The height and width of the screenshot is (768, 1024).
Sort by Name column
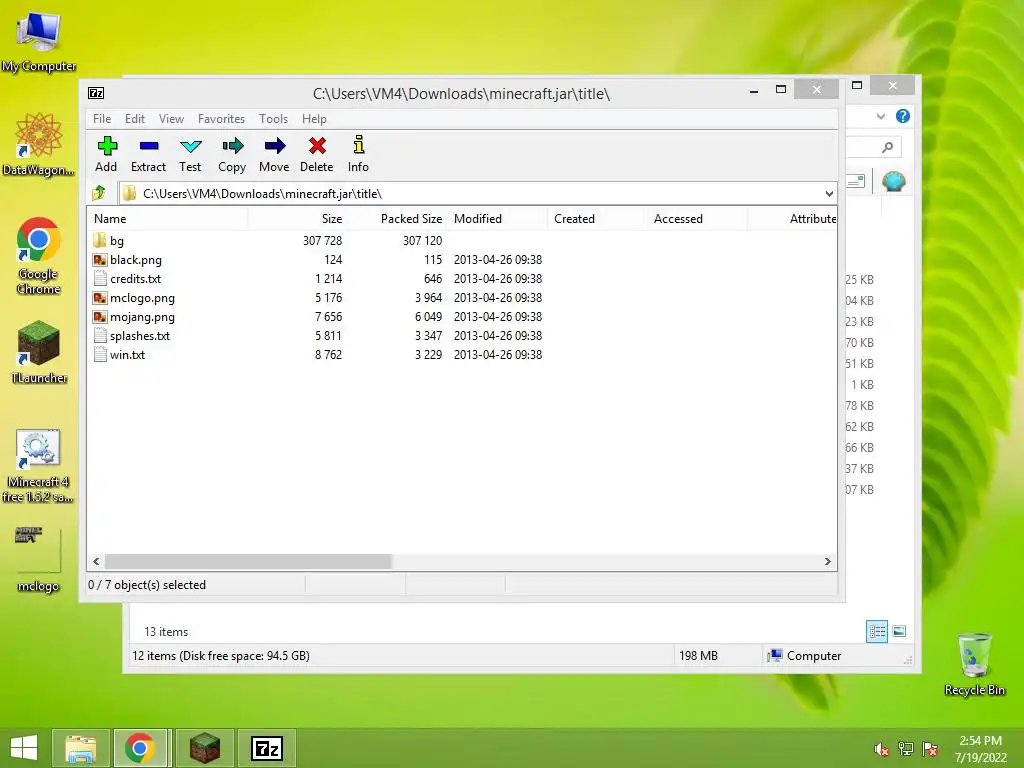pyautogui.click(x=168, y=219)
